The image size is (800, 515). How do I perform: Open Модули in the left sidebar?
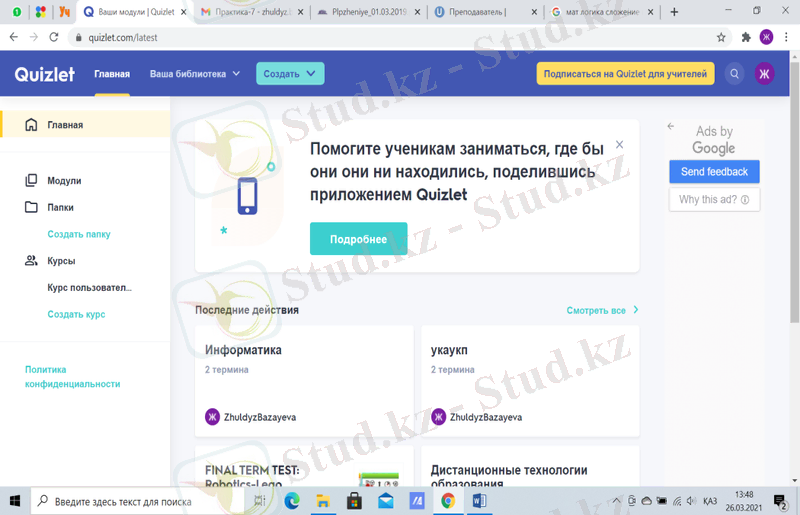(64, 181)
